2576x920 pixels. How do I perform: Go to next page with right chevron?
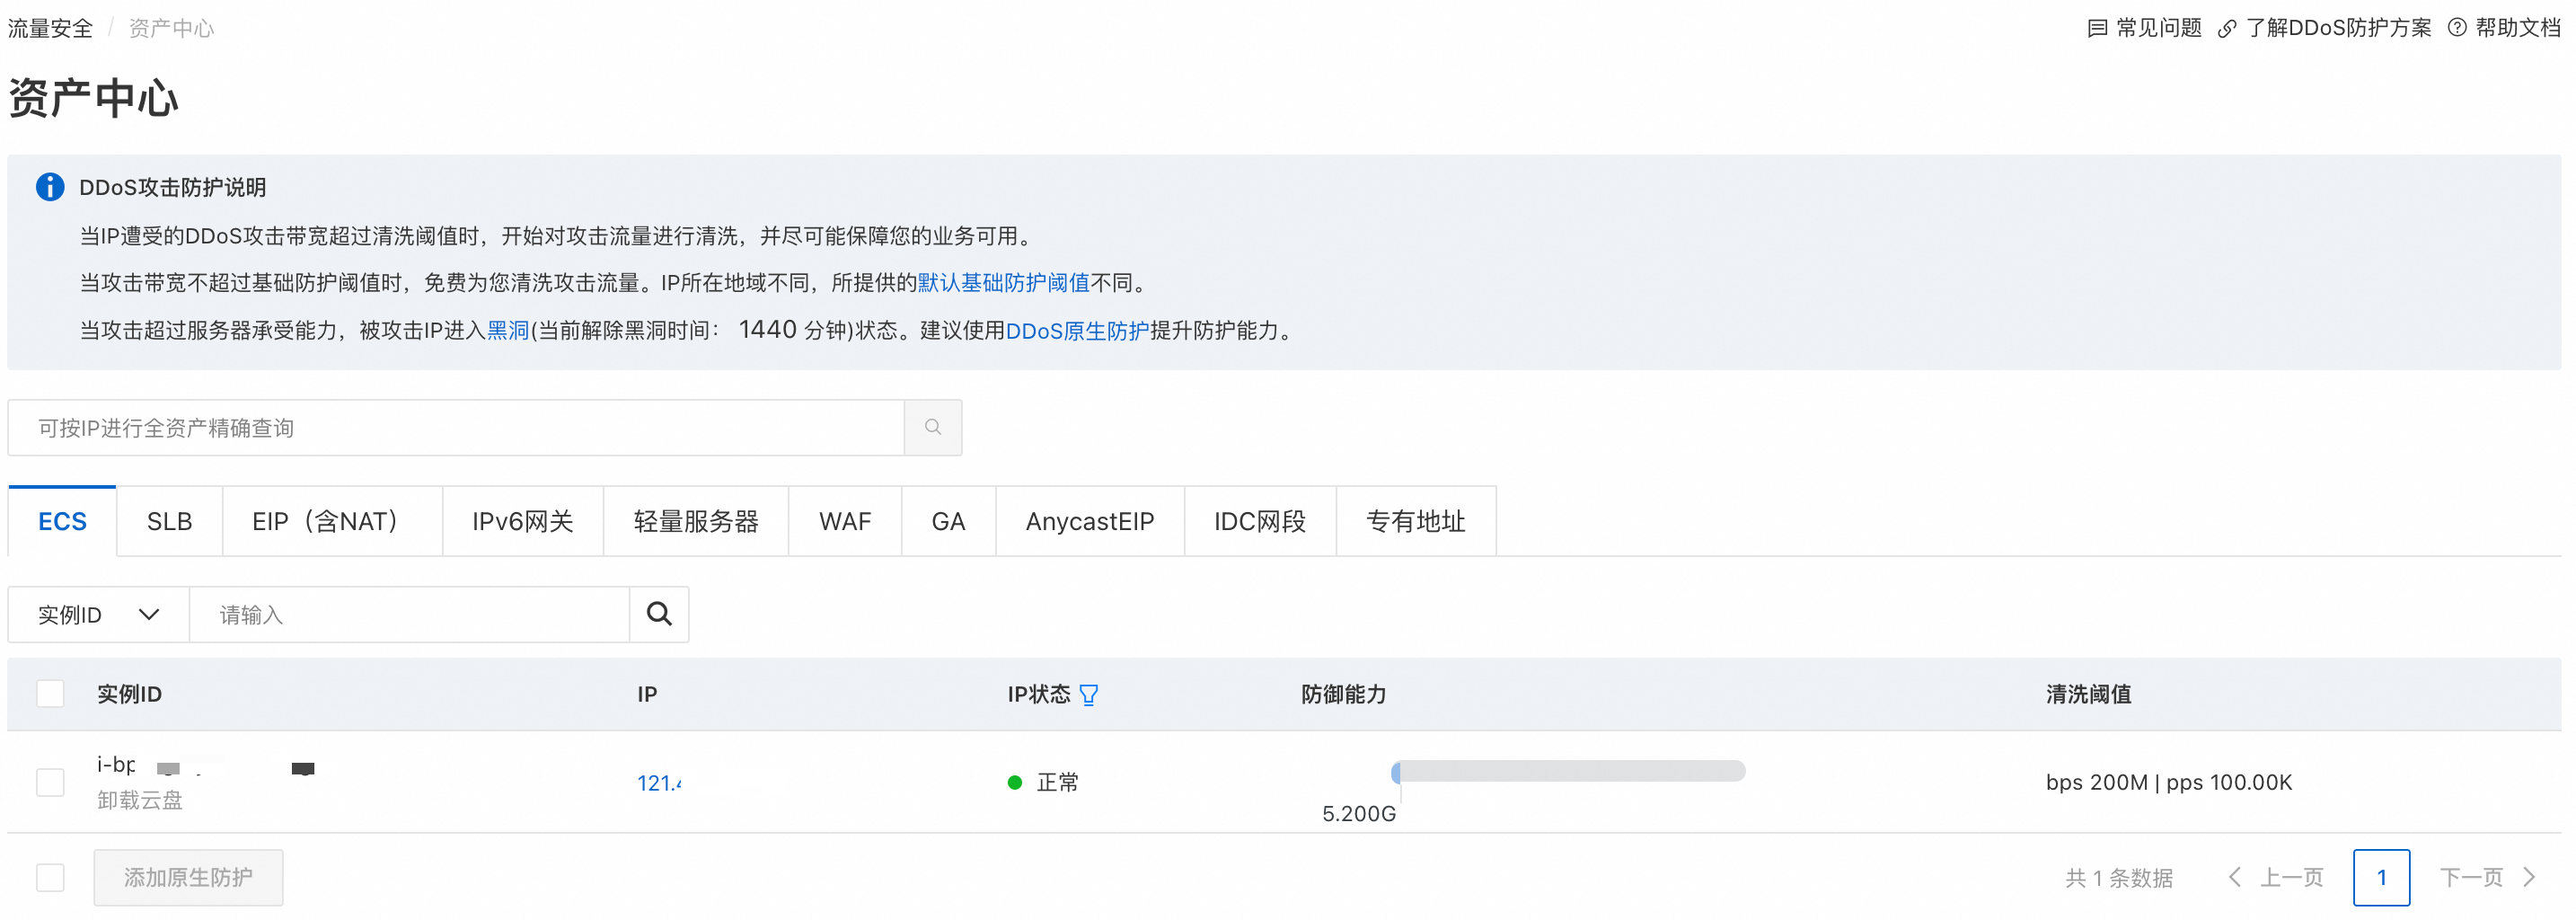[x=2529, y=877]
